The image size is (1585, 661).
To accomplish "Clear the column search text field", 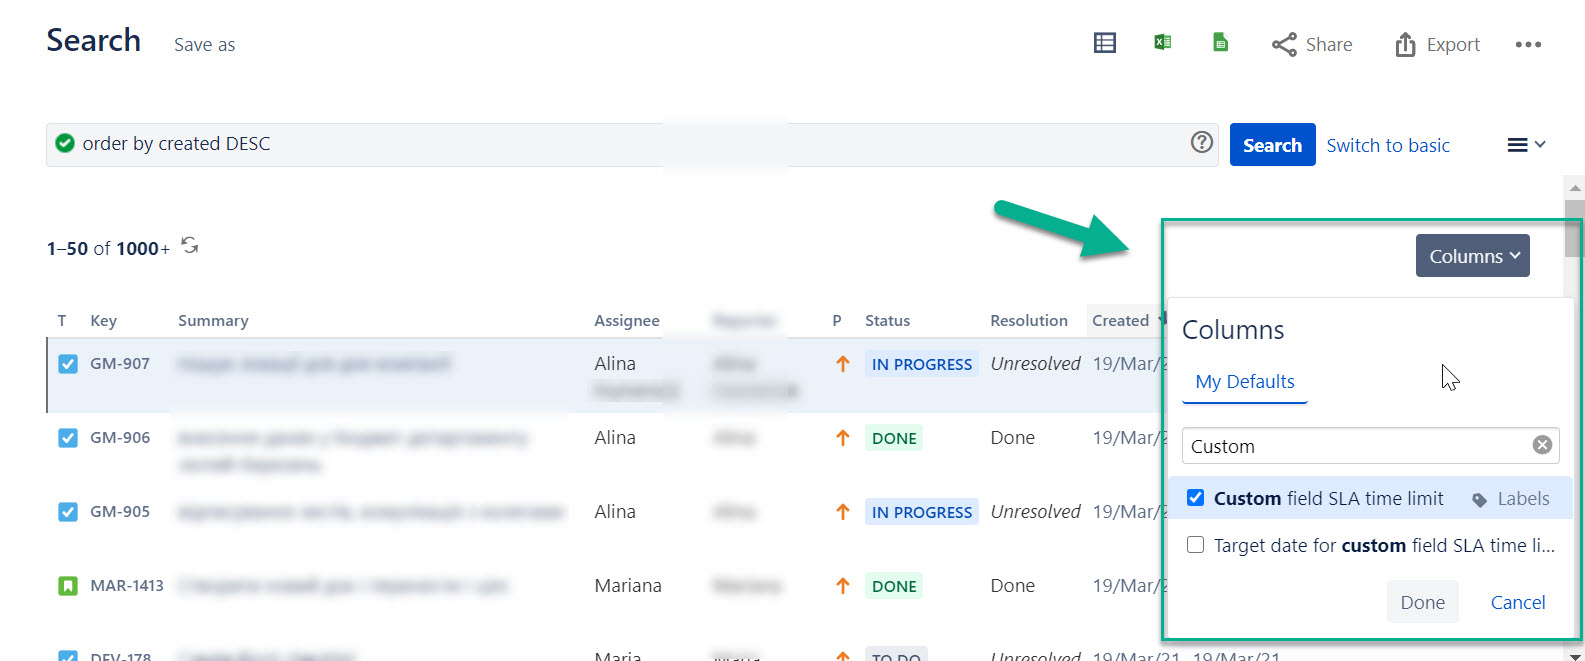I will (x=1542, y=445).
